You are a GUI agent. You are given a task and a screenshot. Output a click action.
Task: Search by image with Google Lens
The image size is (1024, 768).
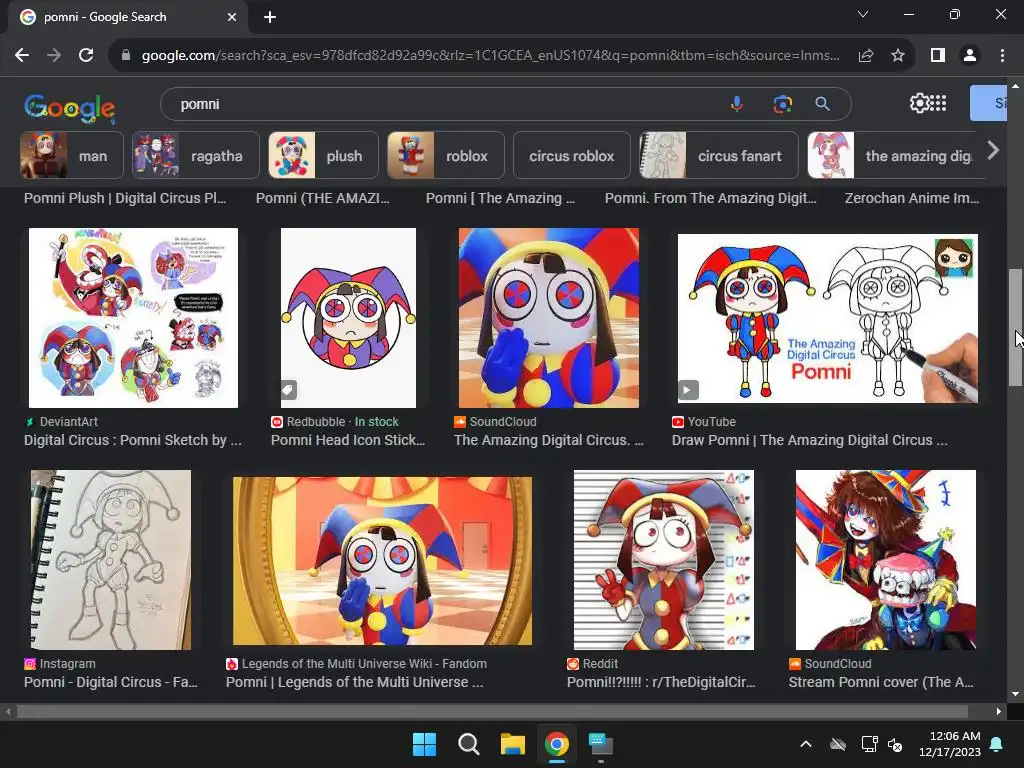click(782, 104)
